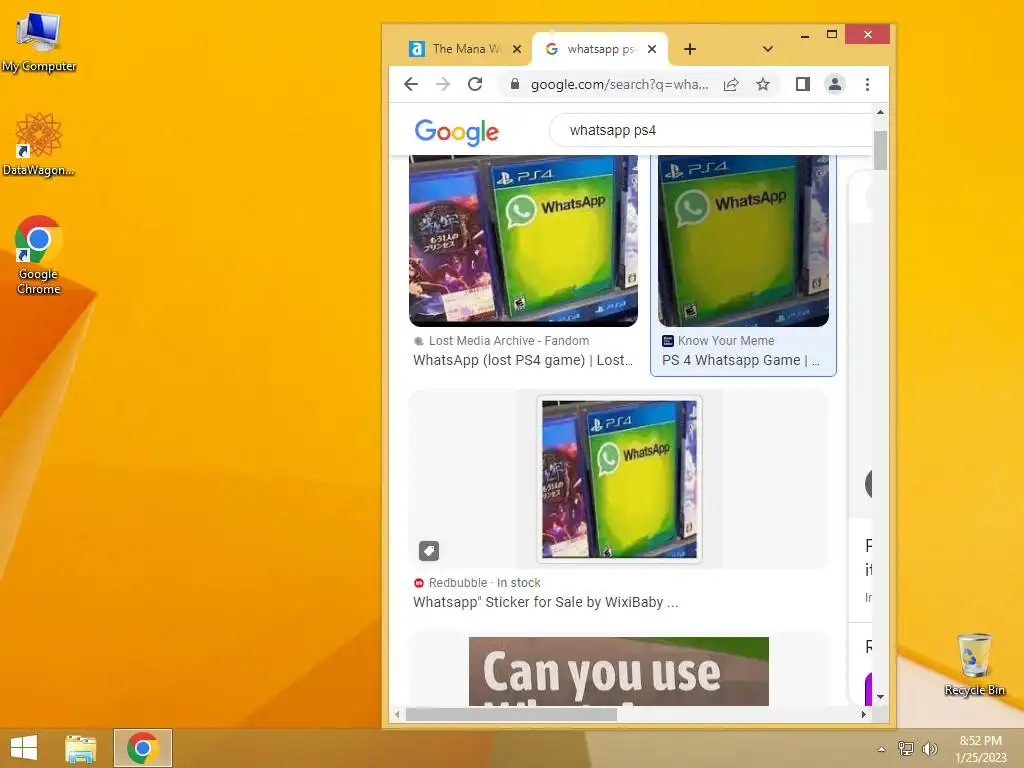This screenshot has width=1024, height=768.
Task: Open the Chrome side panel
Action: pyautogui.click(x=803, y=84)
